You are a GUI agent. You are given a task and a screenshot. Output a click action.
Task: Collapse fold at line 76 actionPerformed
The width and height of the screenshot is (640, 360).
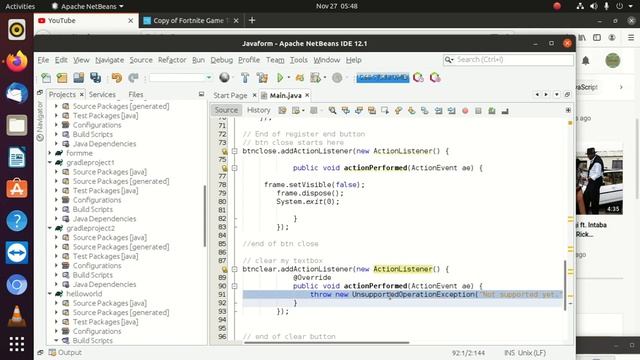[234, 168]
